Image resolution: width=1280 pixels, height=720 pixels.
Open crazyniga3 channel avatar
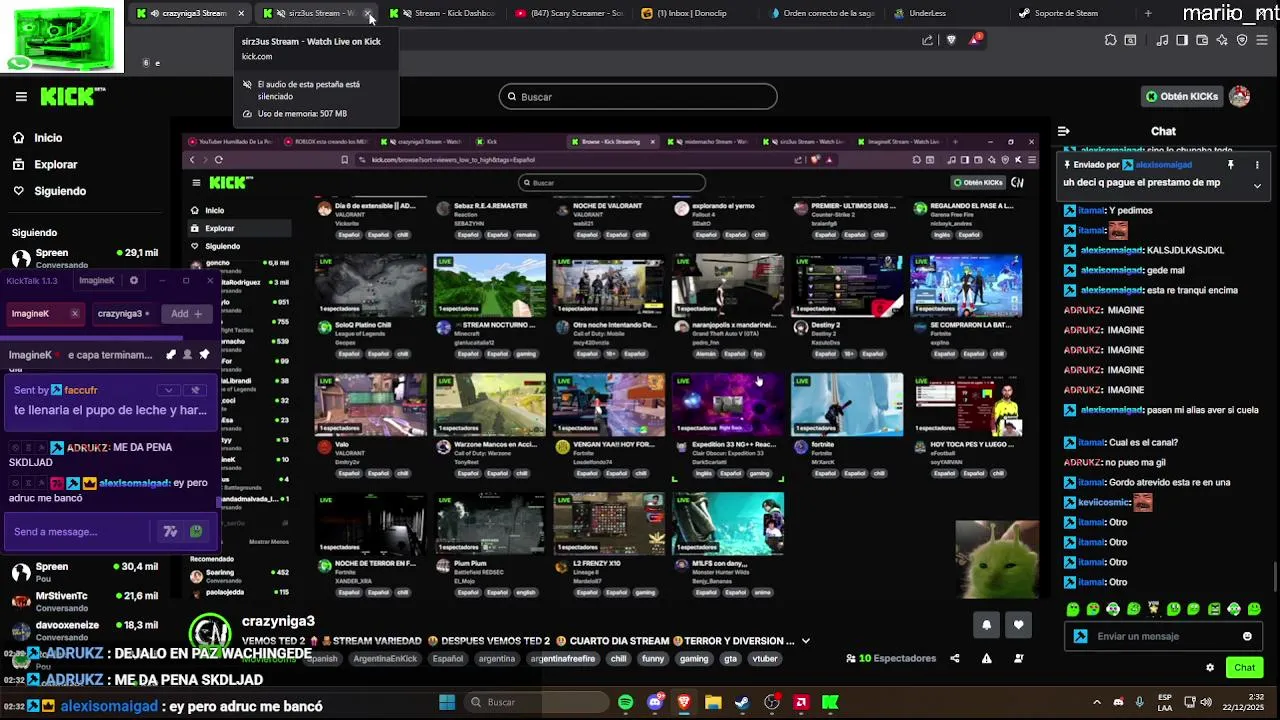pyautogui.click(x=211, y=634)
